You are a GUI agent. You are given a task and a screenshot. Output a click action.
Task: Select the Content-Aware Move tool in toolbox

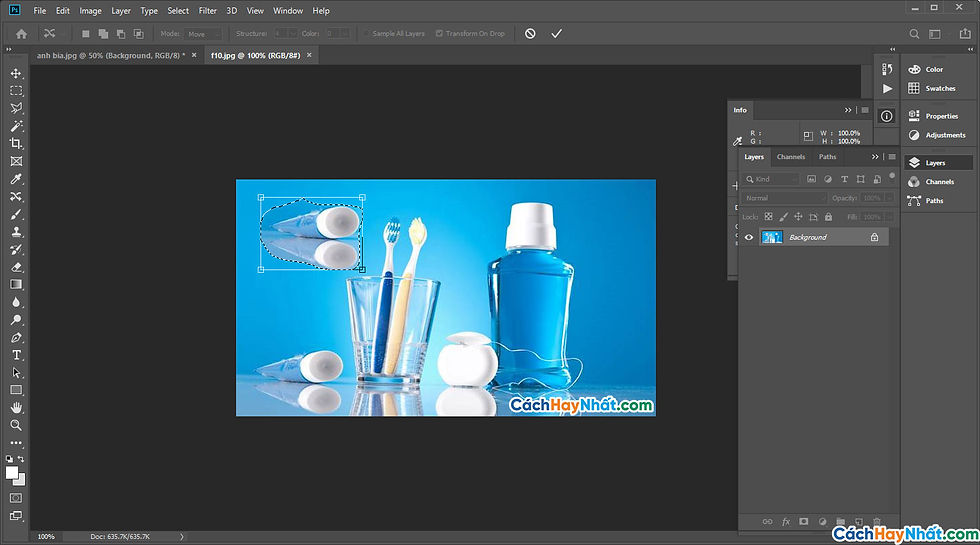click(16, 196)
